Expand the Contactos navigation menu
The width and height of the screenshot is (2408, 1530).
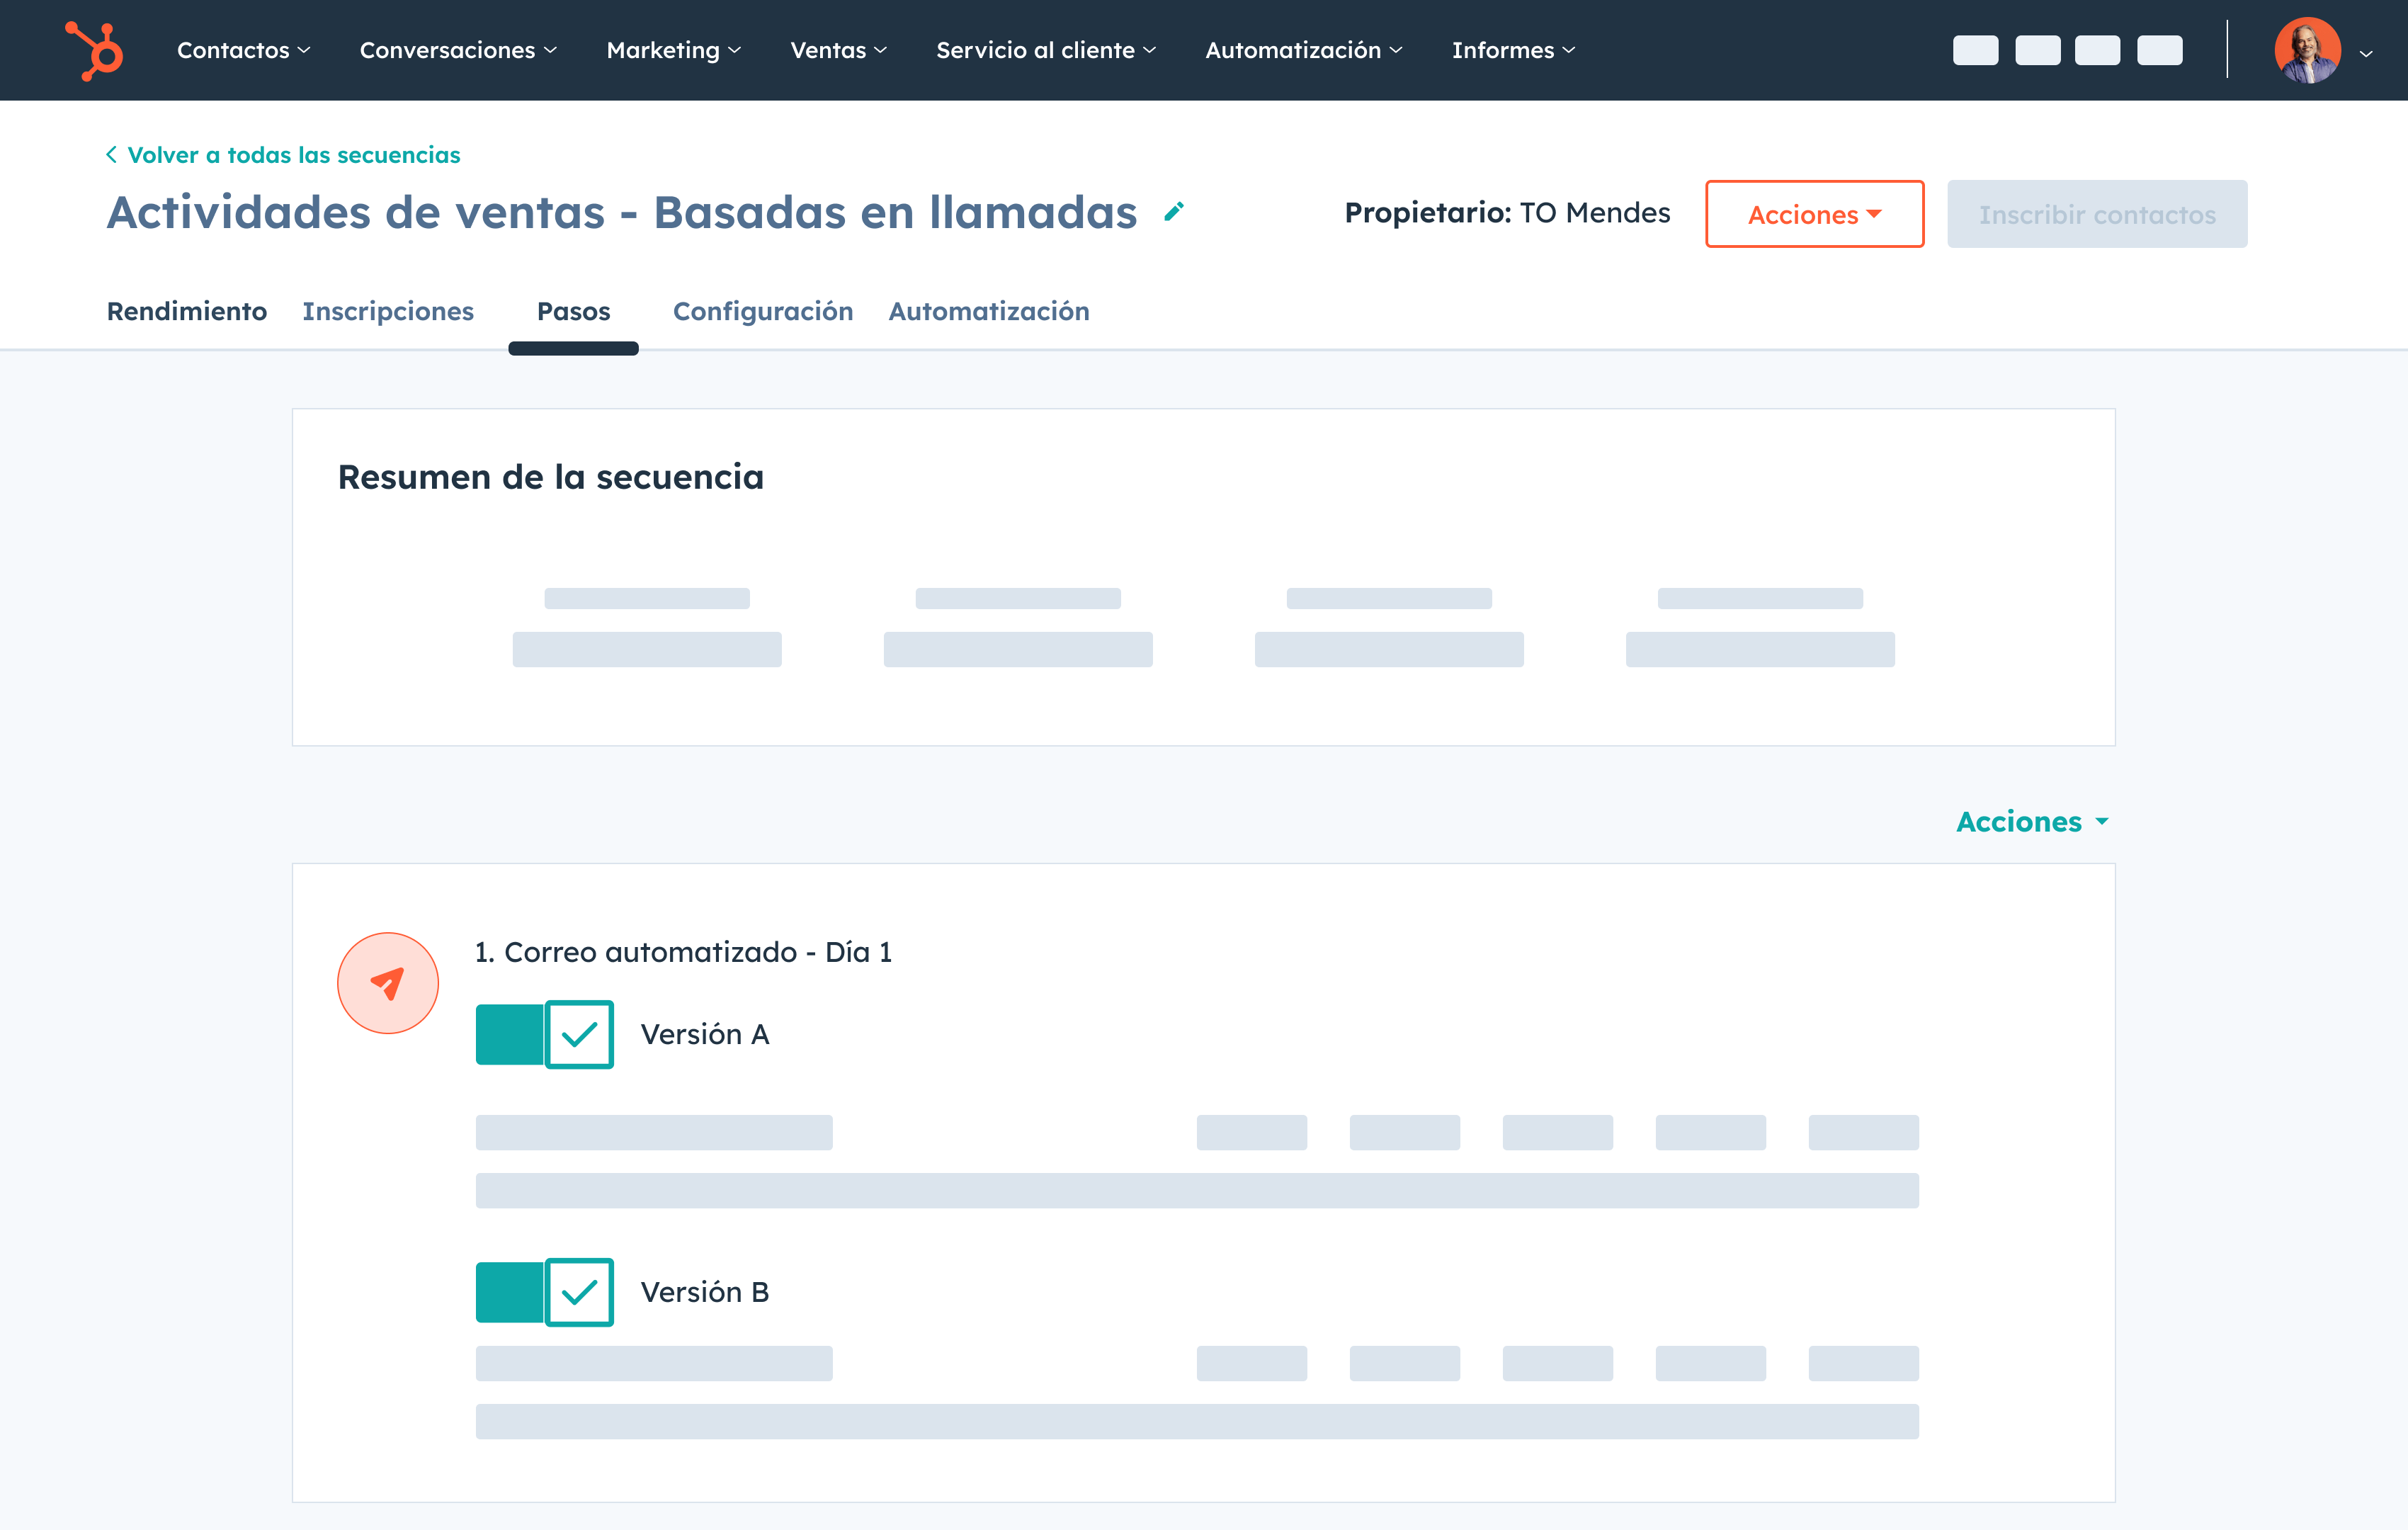click(243, 50)
